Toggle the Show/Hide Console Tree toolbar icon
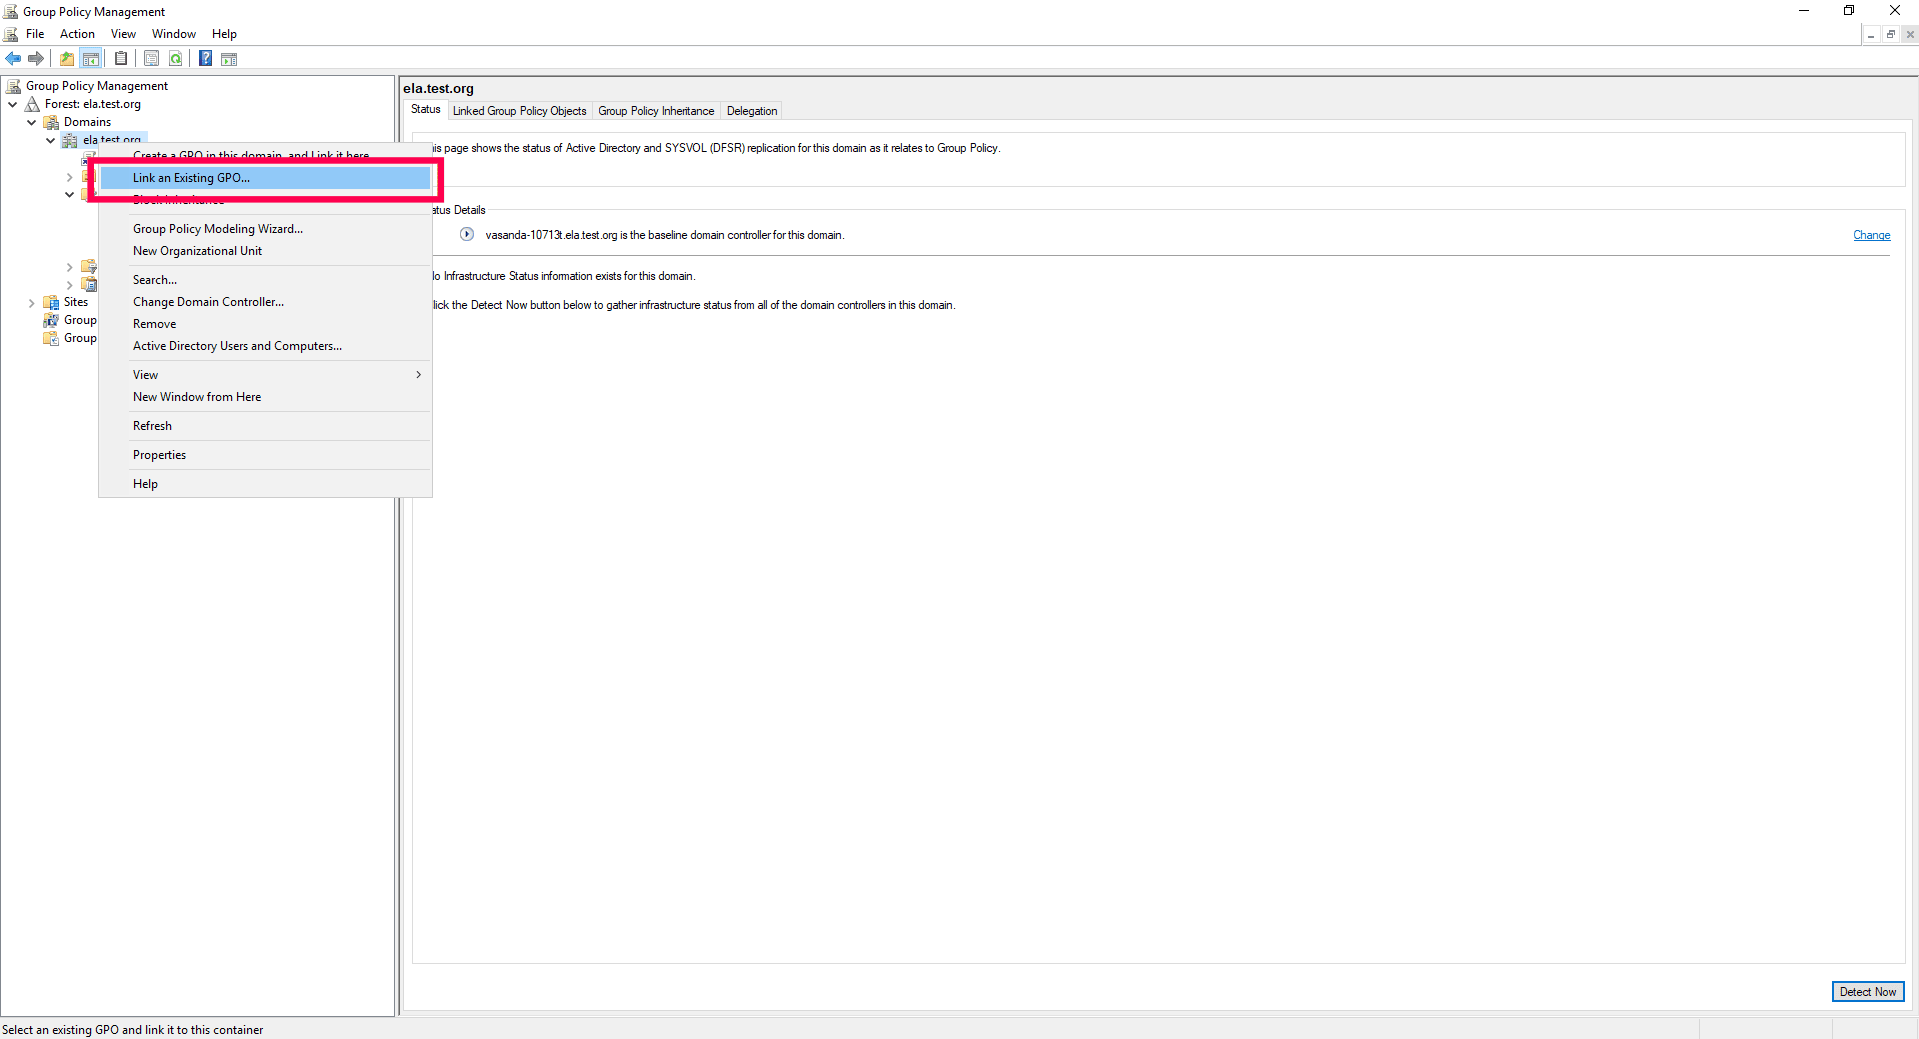This screenshot has height=1039, width=1919. (x=91, y=59)
